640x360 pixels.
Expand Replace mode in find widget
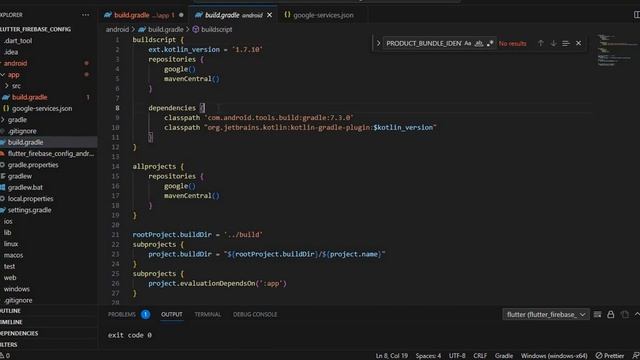point(378,43)
